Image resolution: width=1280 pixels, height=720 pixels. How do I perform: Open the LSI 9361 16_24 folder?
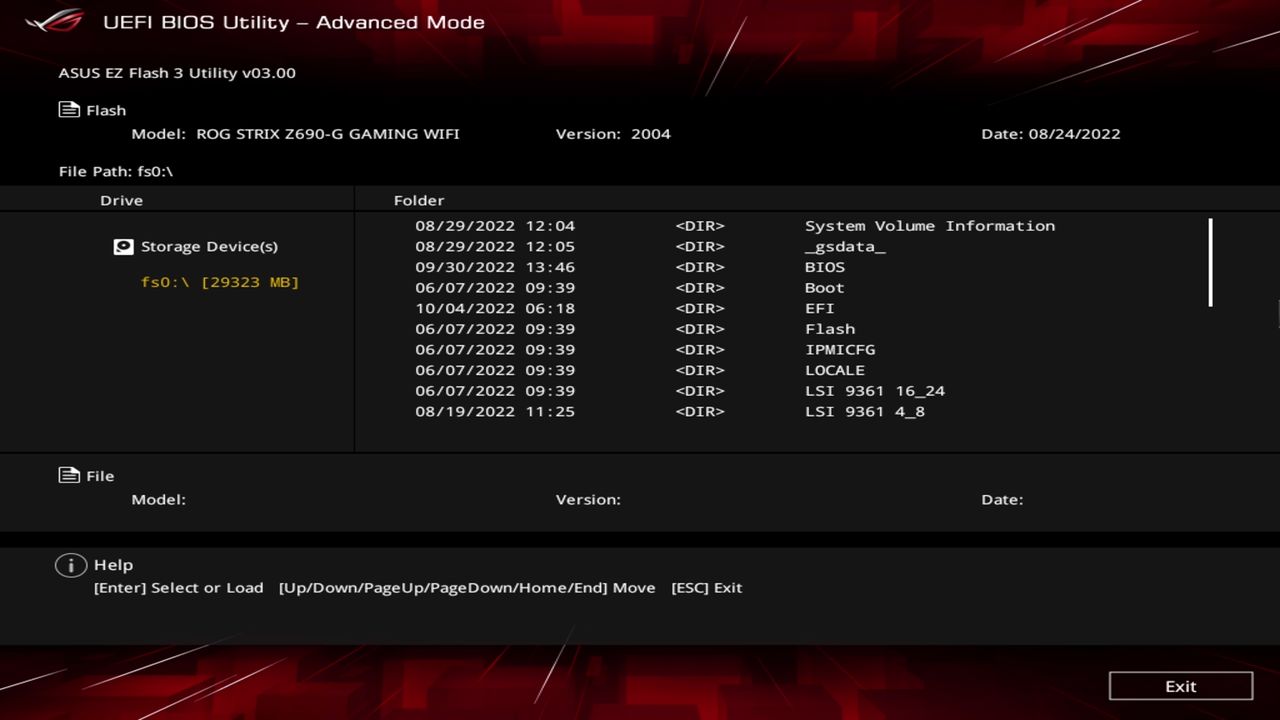(x=875, y=391)
